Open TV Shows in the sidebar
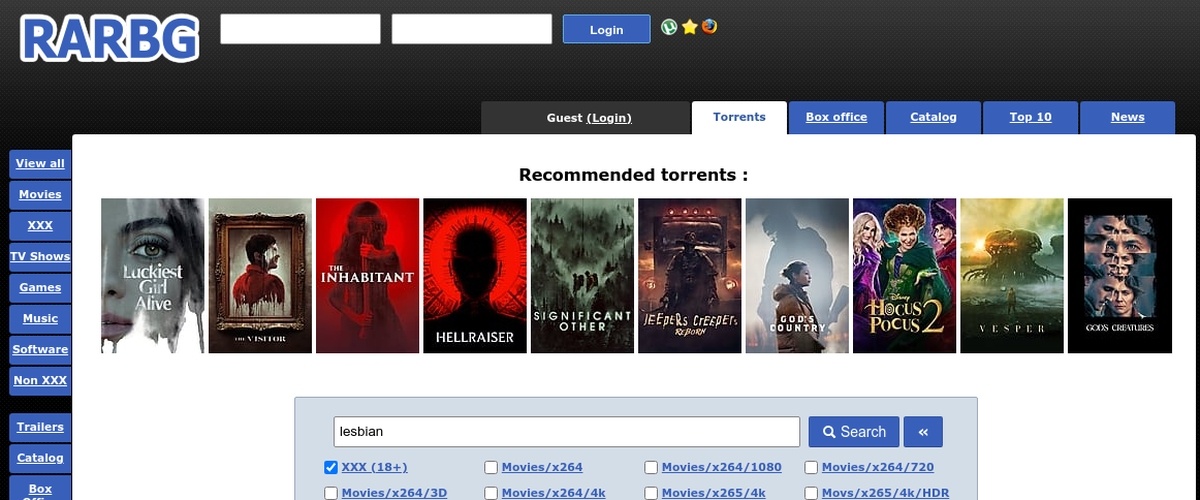The image size is (1200, 500). click(40, 256)
